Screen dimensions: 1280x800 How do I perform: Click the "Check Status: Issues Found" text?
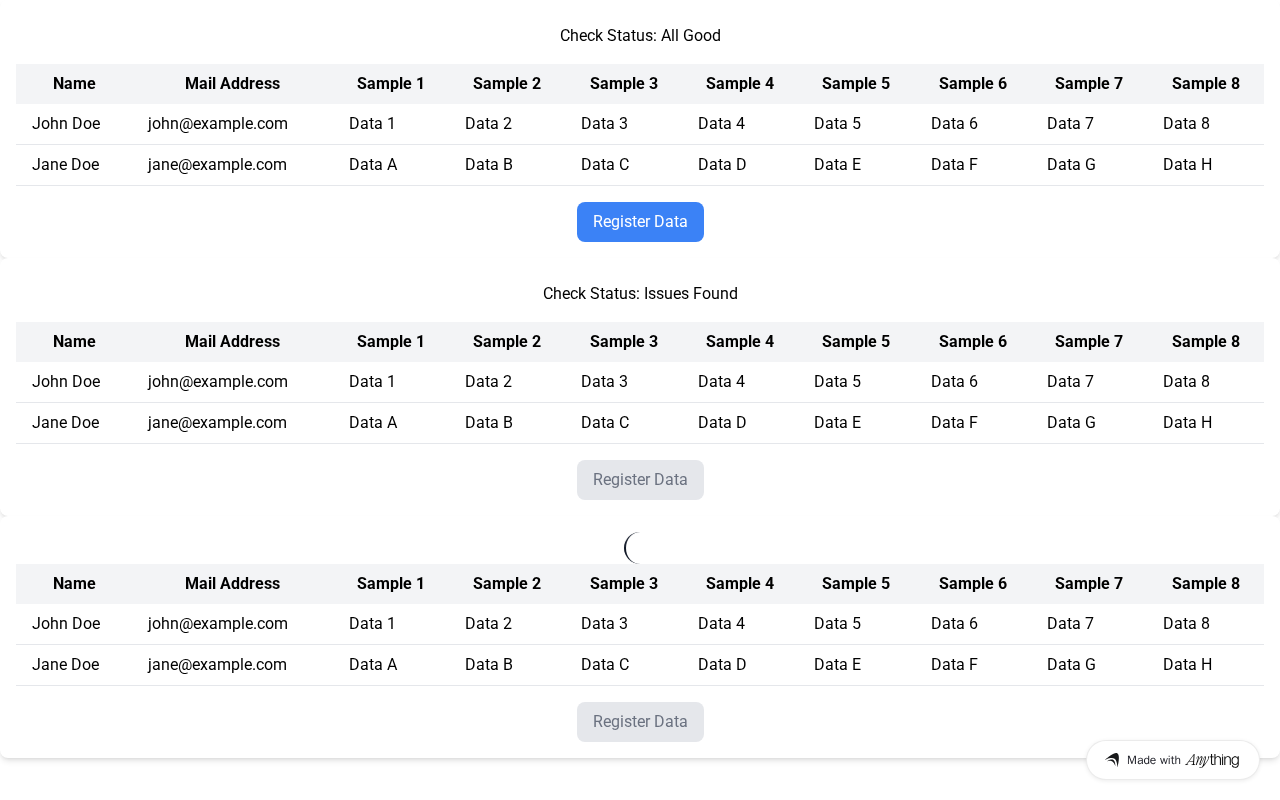click(x=640, y=294)
